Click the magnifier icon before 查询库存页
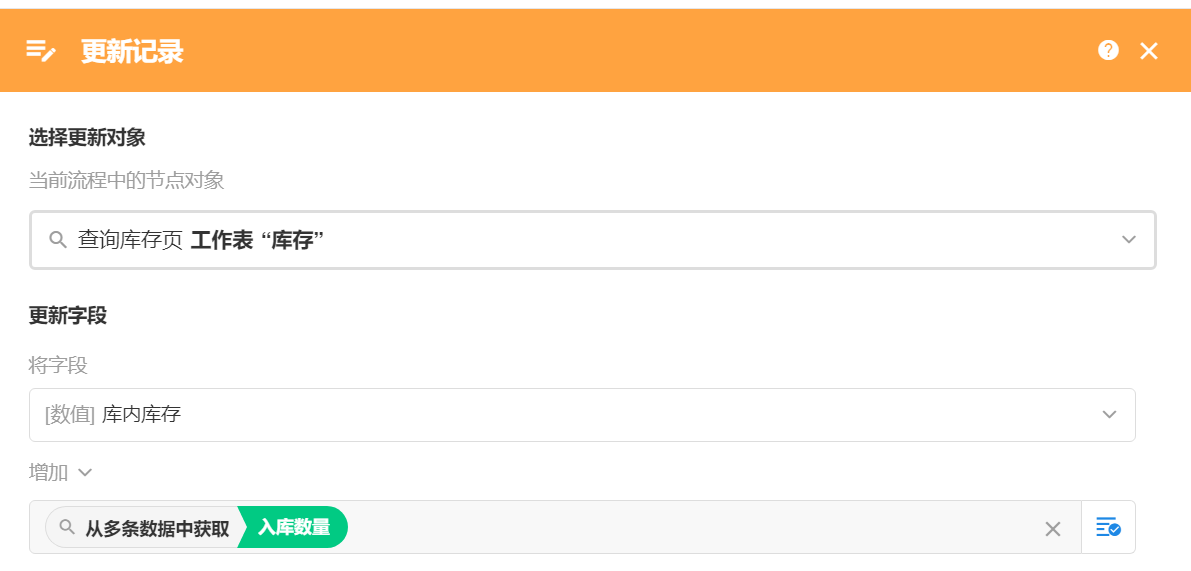Viewport: 1191px width, 571px height. (58, 240)
